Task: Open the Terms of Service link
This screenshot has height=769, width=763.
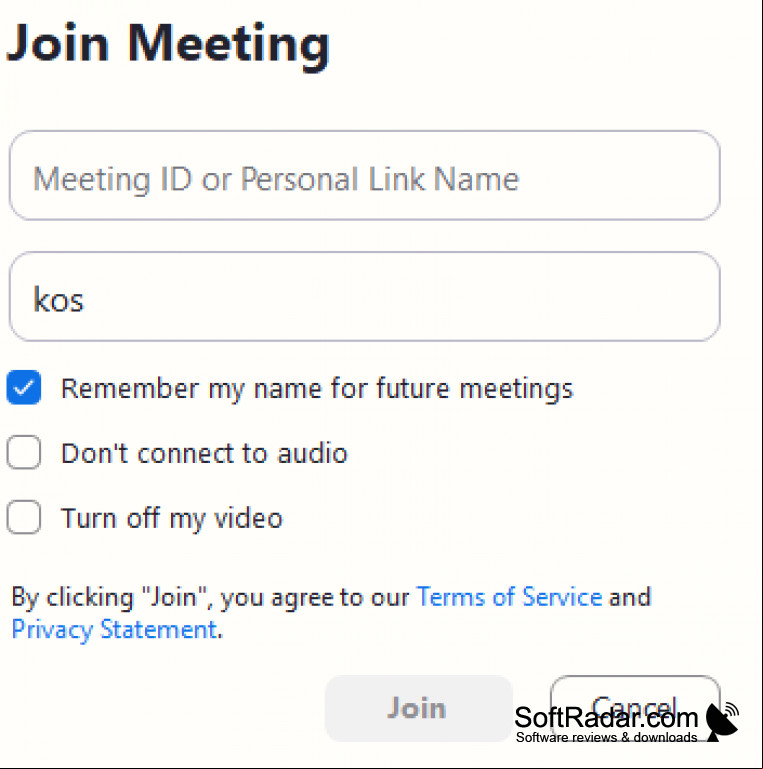Action: click(509, 597)
